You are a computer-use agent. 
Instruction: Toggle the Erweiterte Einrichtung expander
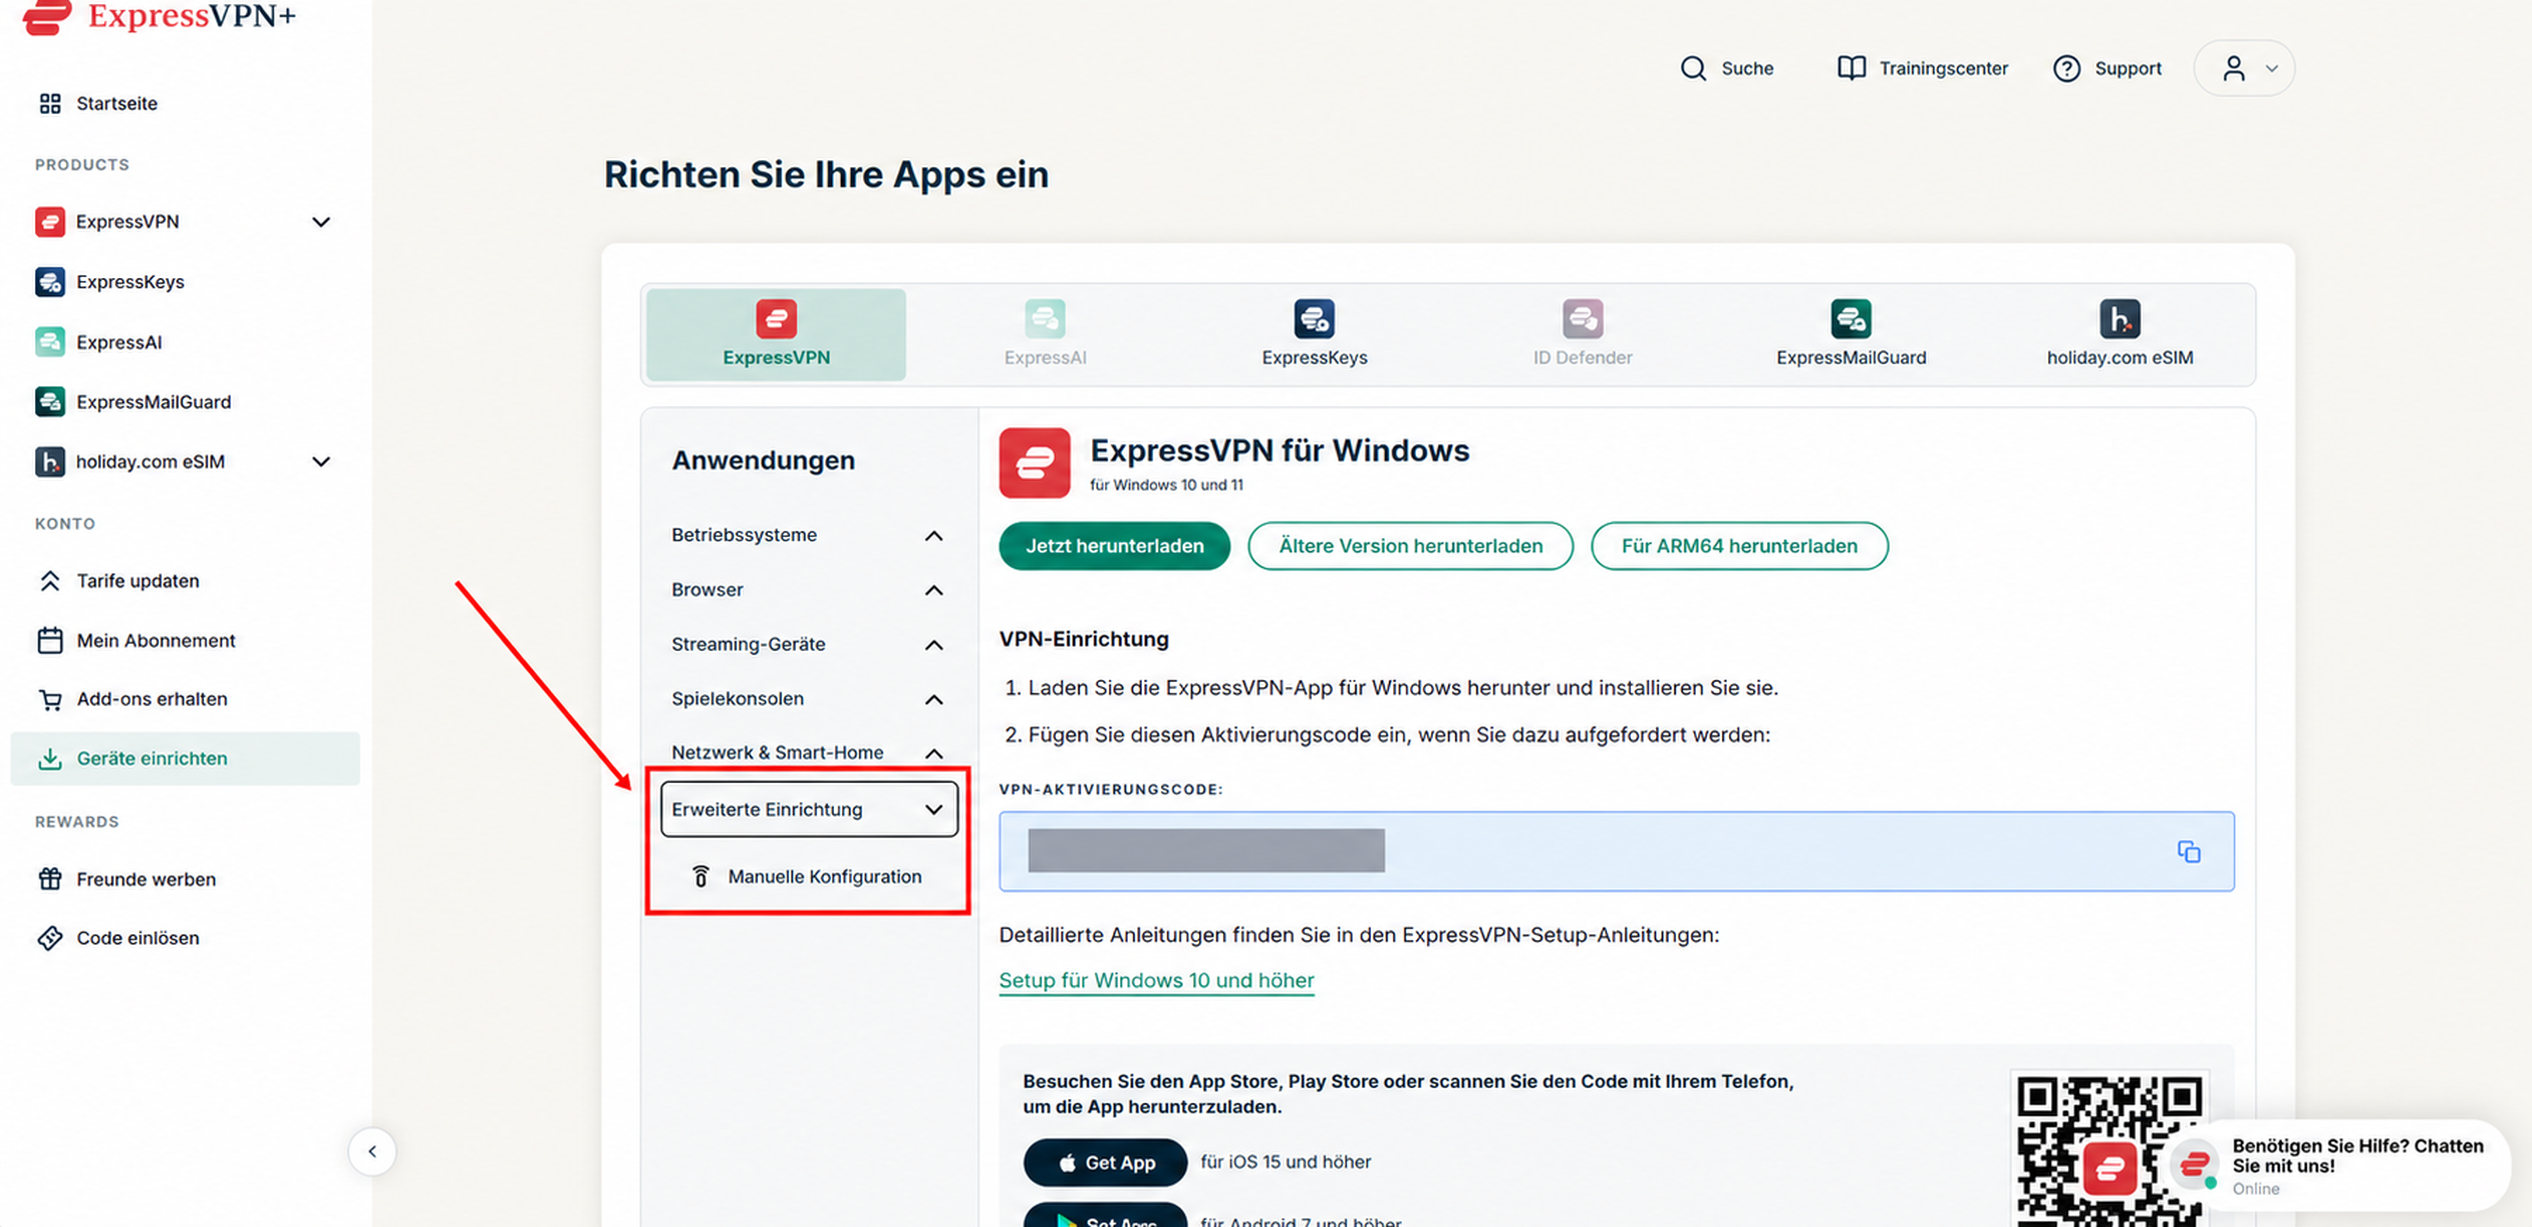[808, 809]
